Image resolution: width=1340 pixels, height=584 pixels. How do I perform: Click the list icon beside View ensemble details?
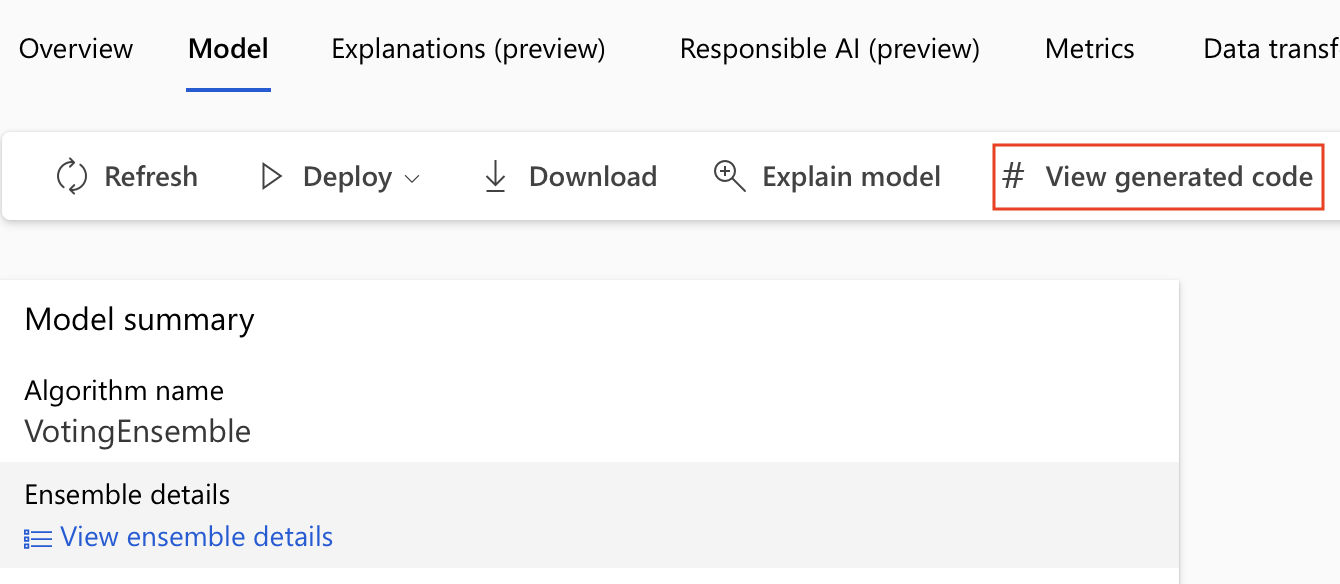[x=37, y=537]
